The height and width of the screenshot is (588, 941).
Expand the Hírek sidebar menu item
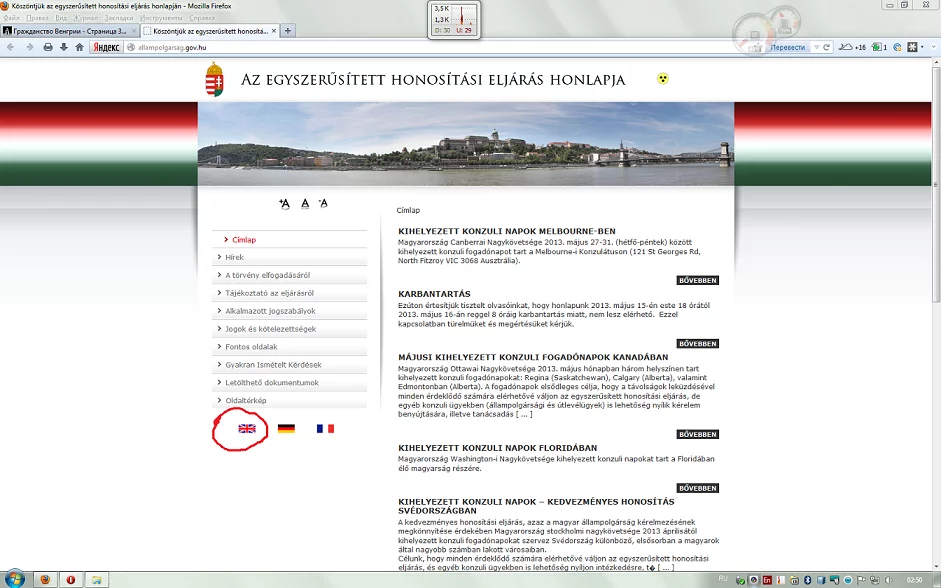click(234, 257)
